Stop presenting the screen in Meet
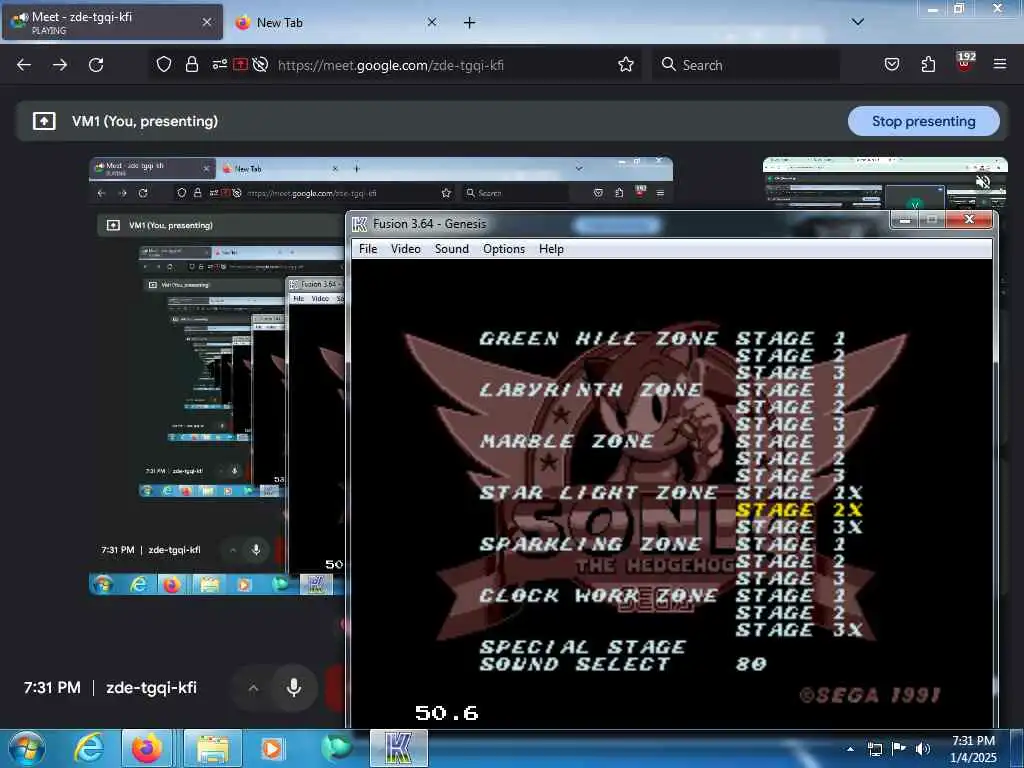Viewport: 1024px width, 768px height. click(923, 121)
